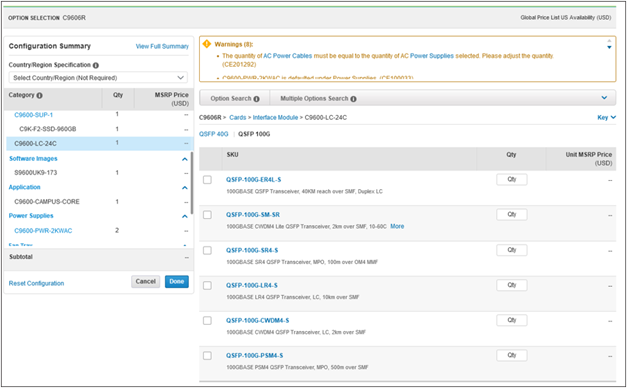This screenshot has width=627, height=388.
Task: Enable the QSFP-100G-CWDM4-S checkbox
Action: click(207, 321)
